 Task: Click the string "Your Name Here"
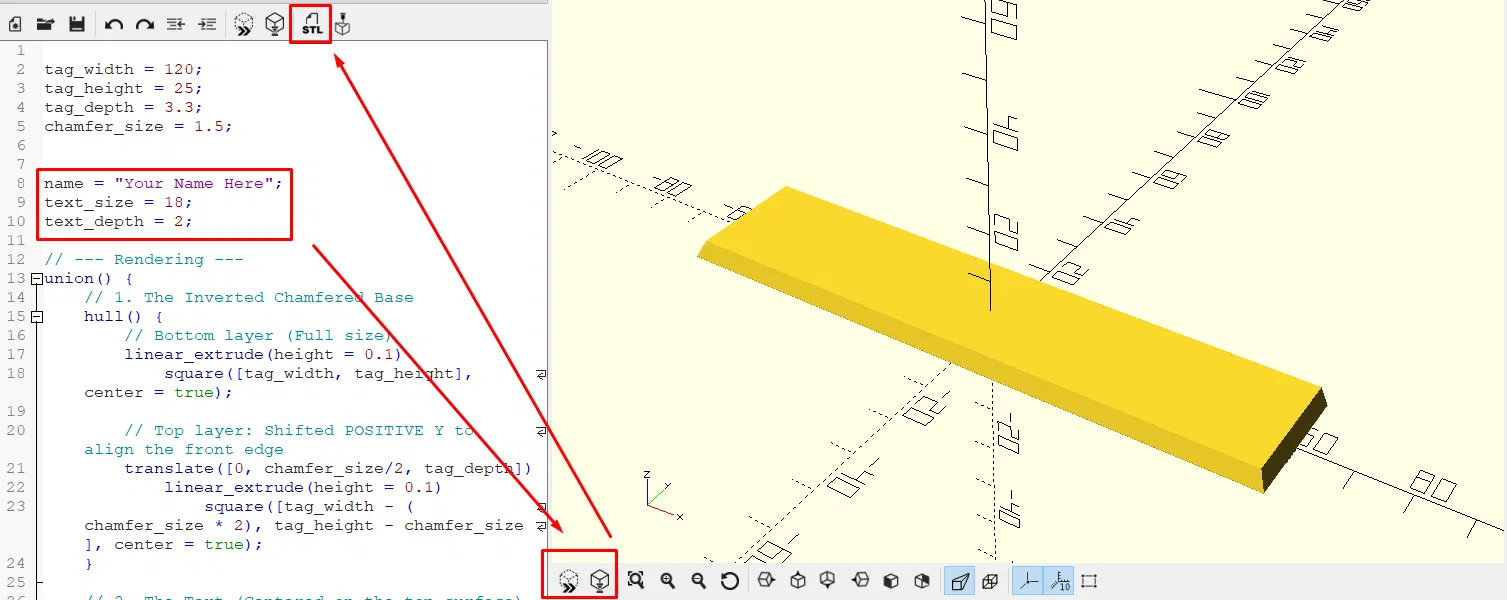pos(194,184)
